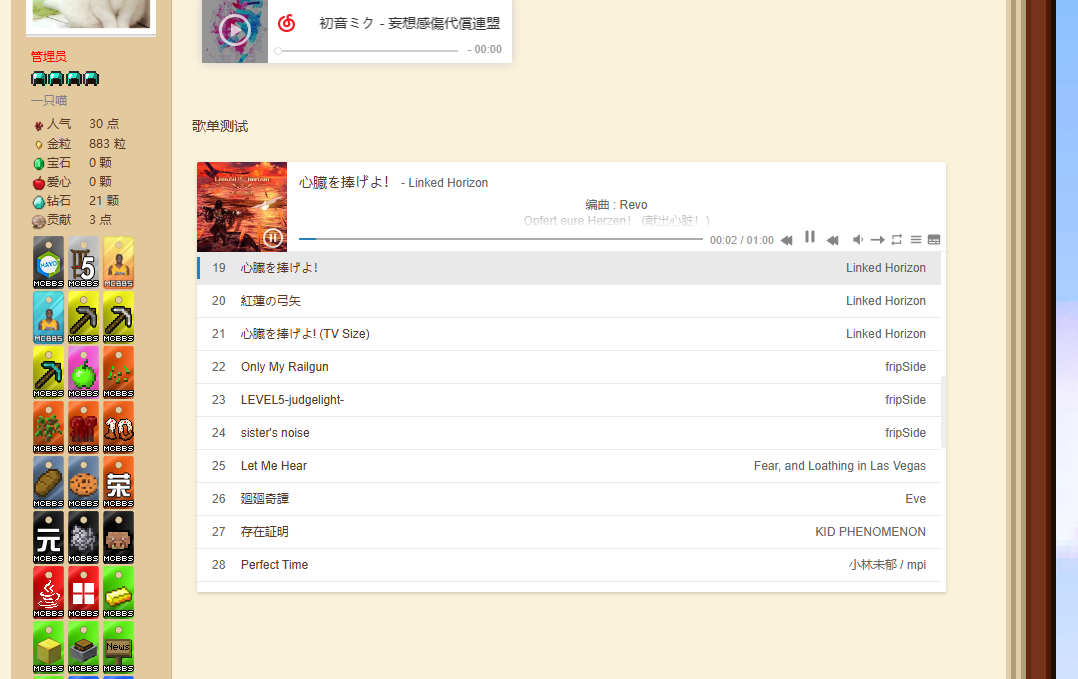Toggle the repeat loop mode
This screenshot has height=679, width=1078.
pos(896,240)
